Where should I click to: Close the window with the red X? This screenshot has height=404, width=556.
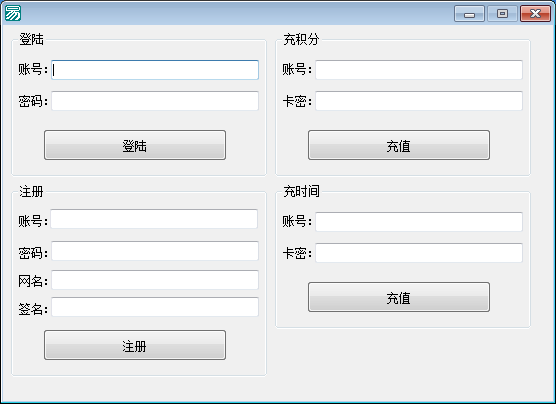[535, 14]
